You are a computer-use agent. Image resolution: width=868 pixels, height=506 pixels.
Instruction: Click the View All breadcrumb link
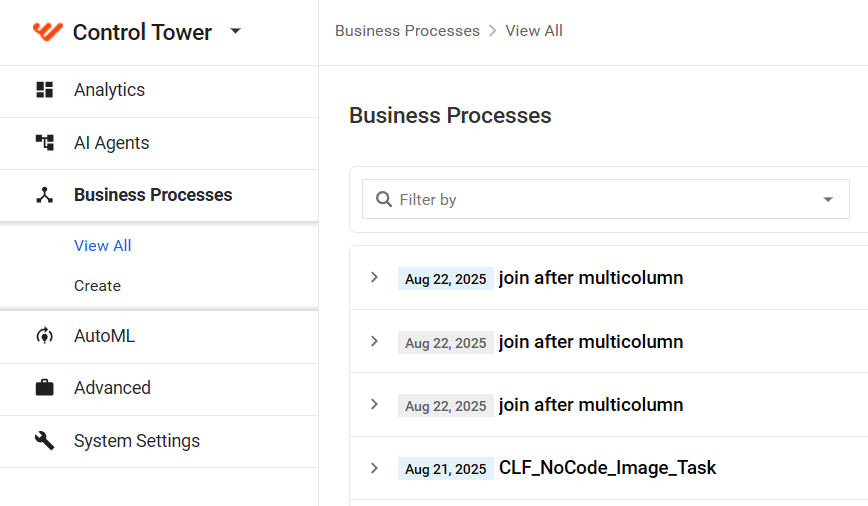tap(534, 31)
